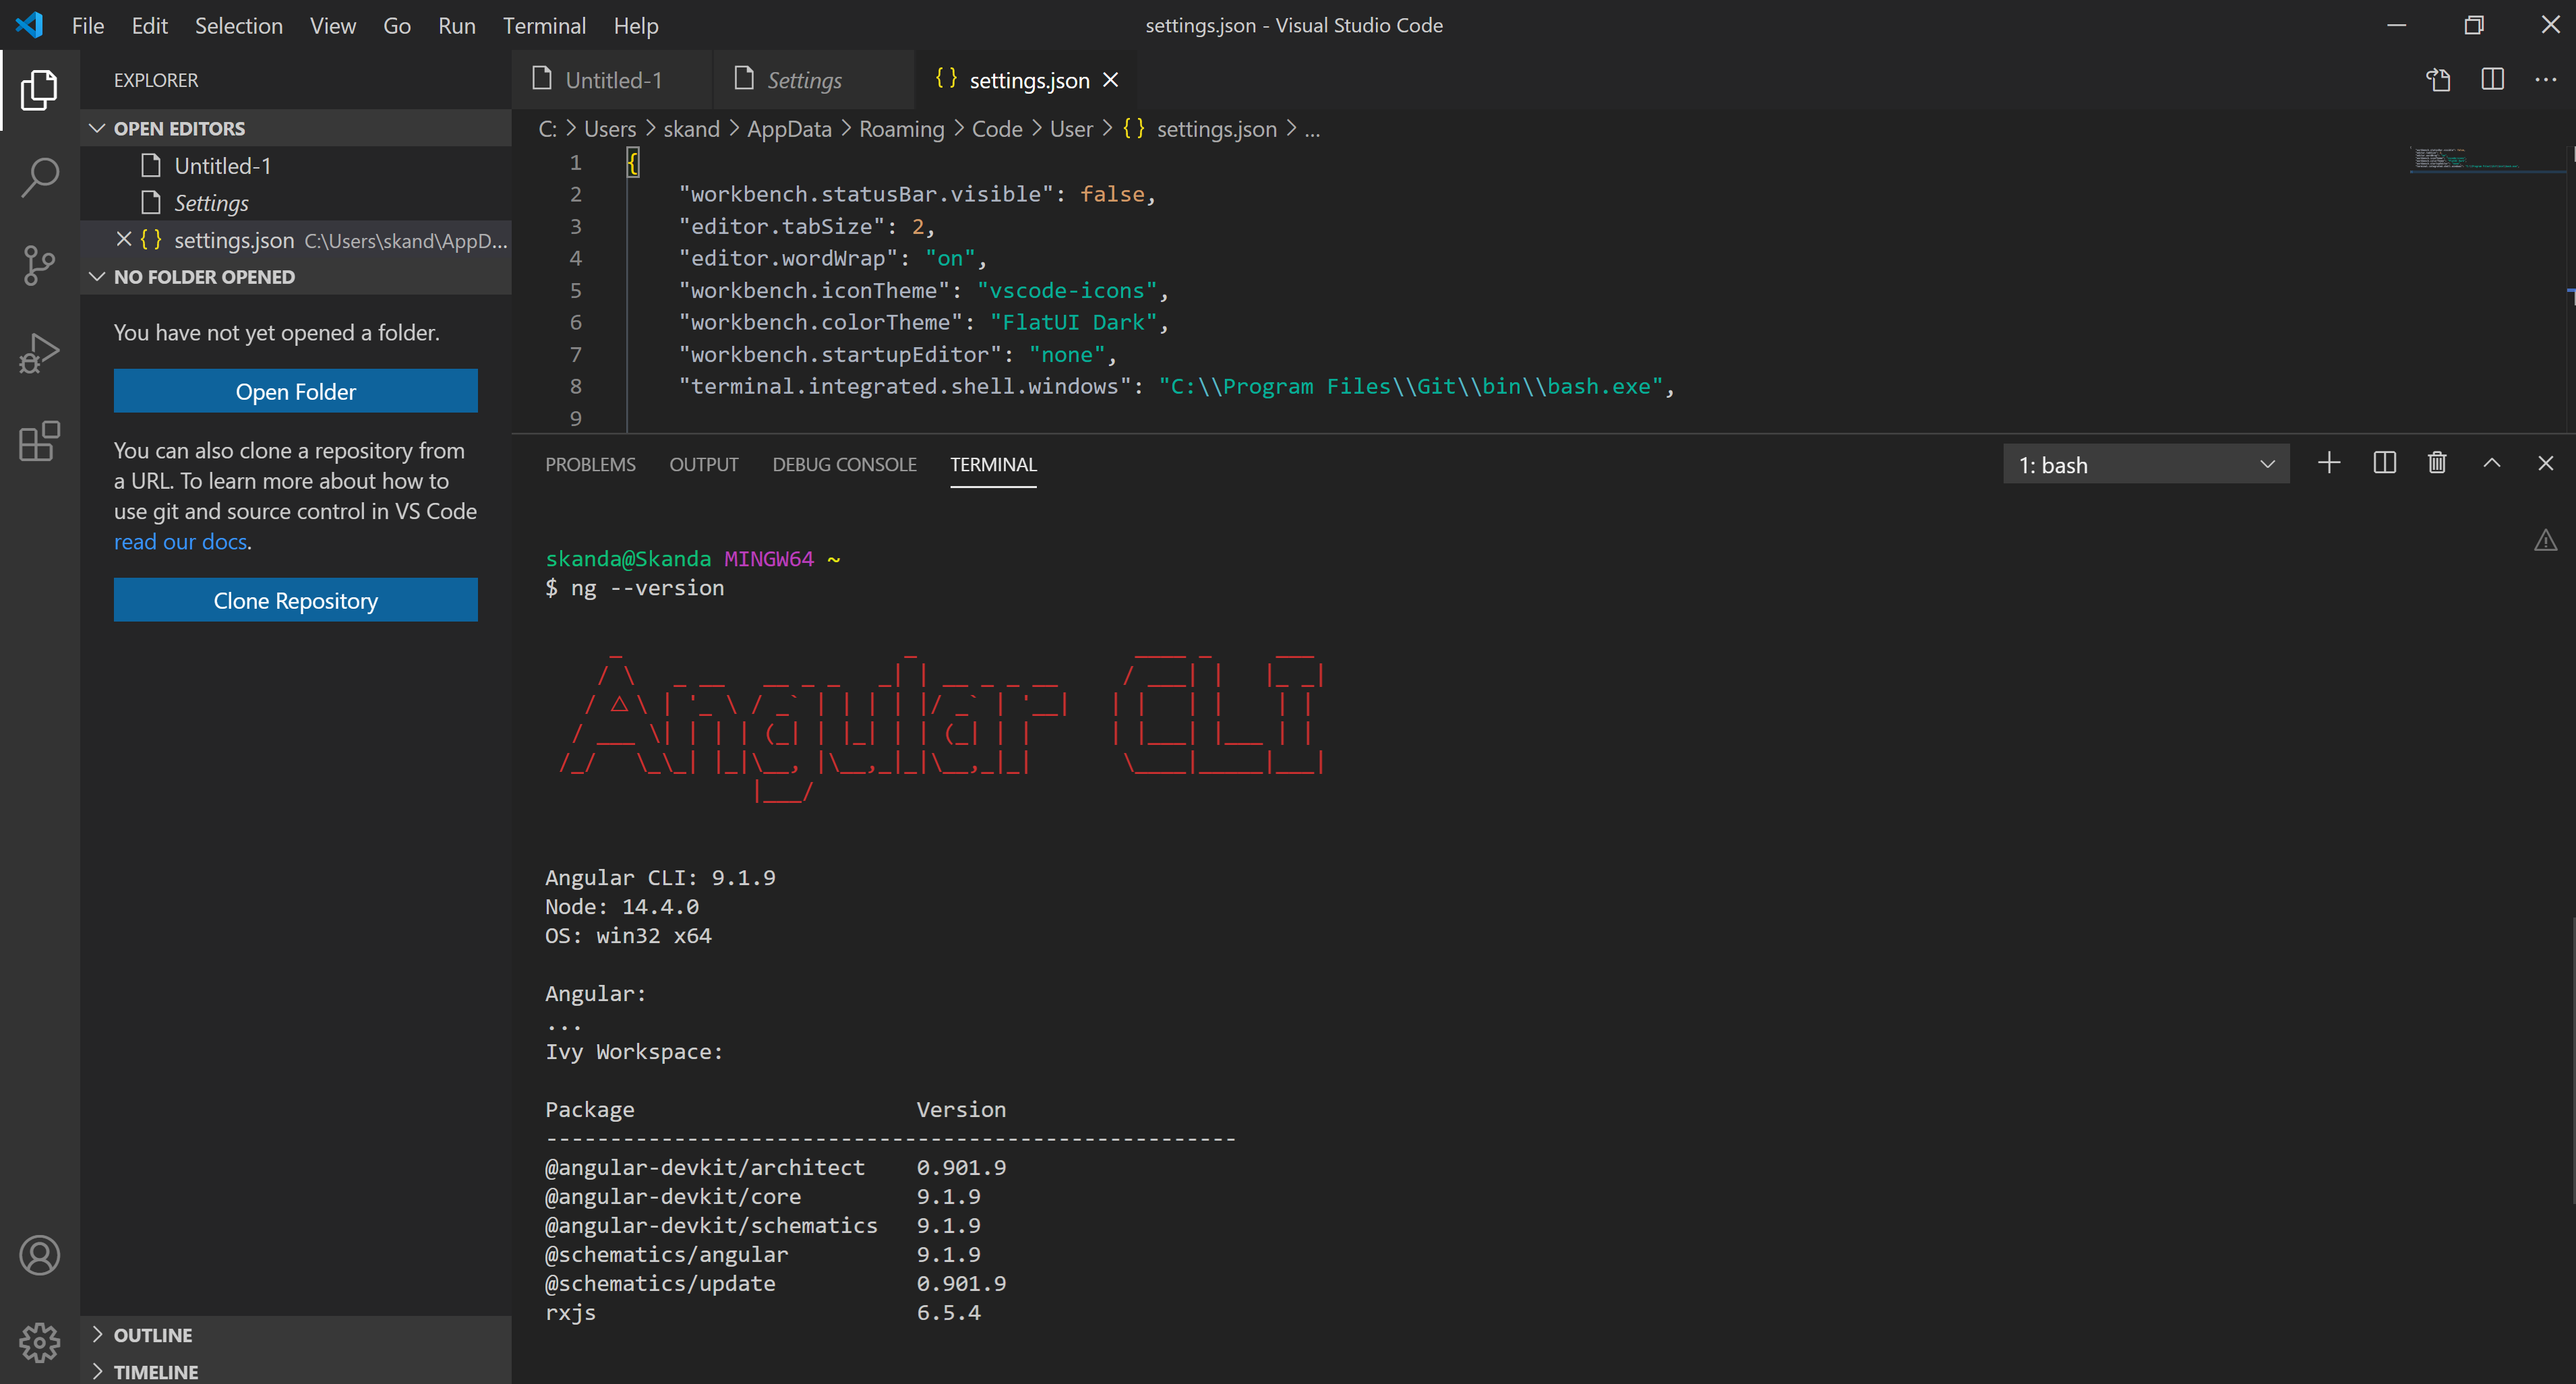
Task: Click the terminal warning triangle icon
Action: 2545,541
